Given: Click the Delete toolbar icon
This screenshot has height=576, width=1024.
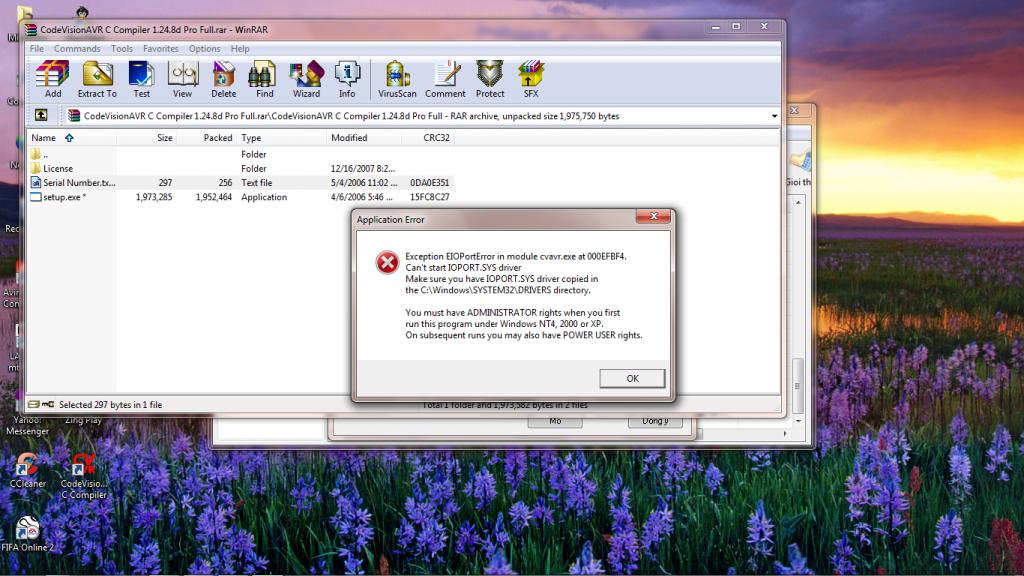Looking at the screenshot, I should tap(223, 79).
